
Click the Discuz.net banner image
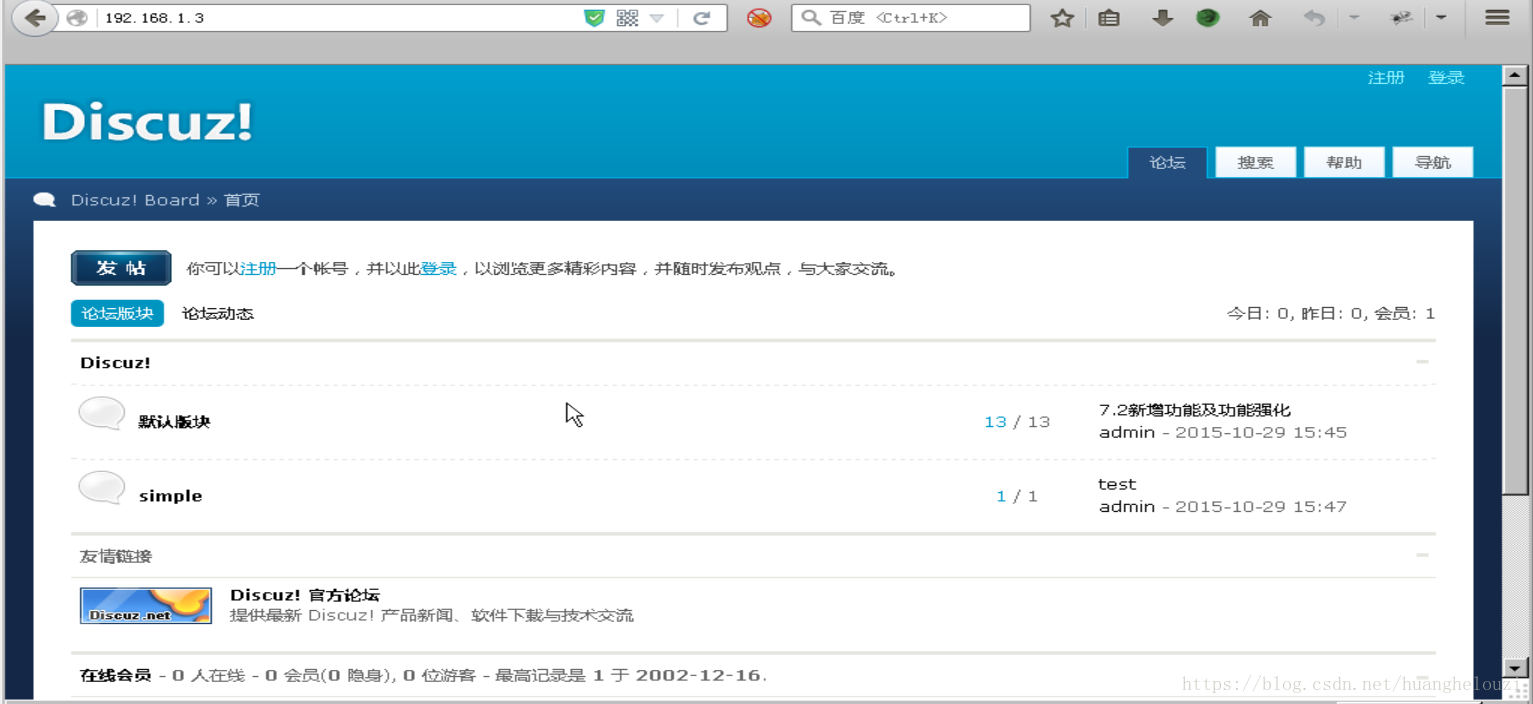pyautogui.click(x=146, y=606)
